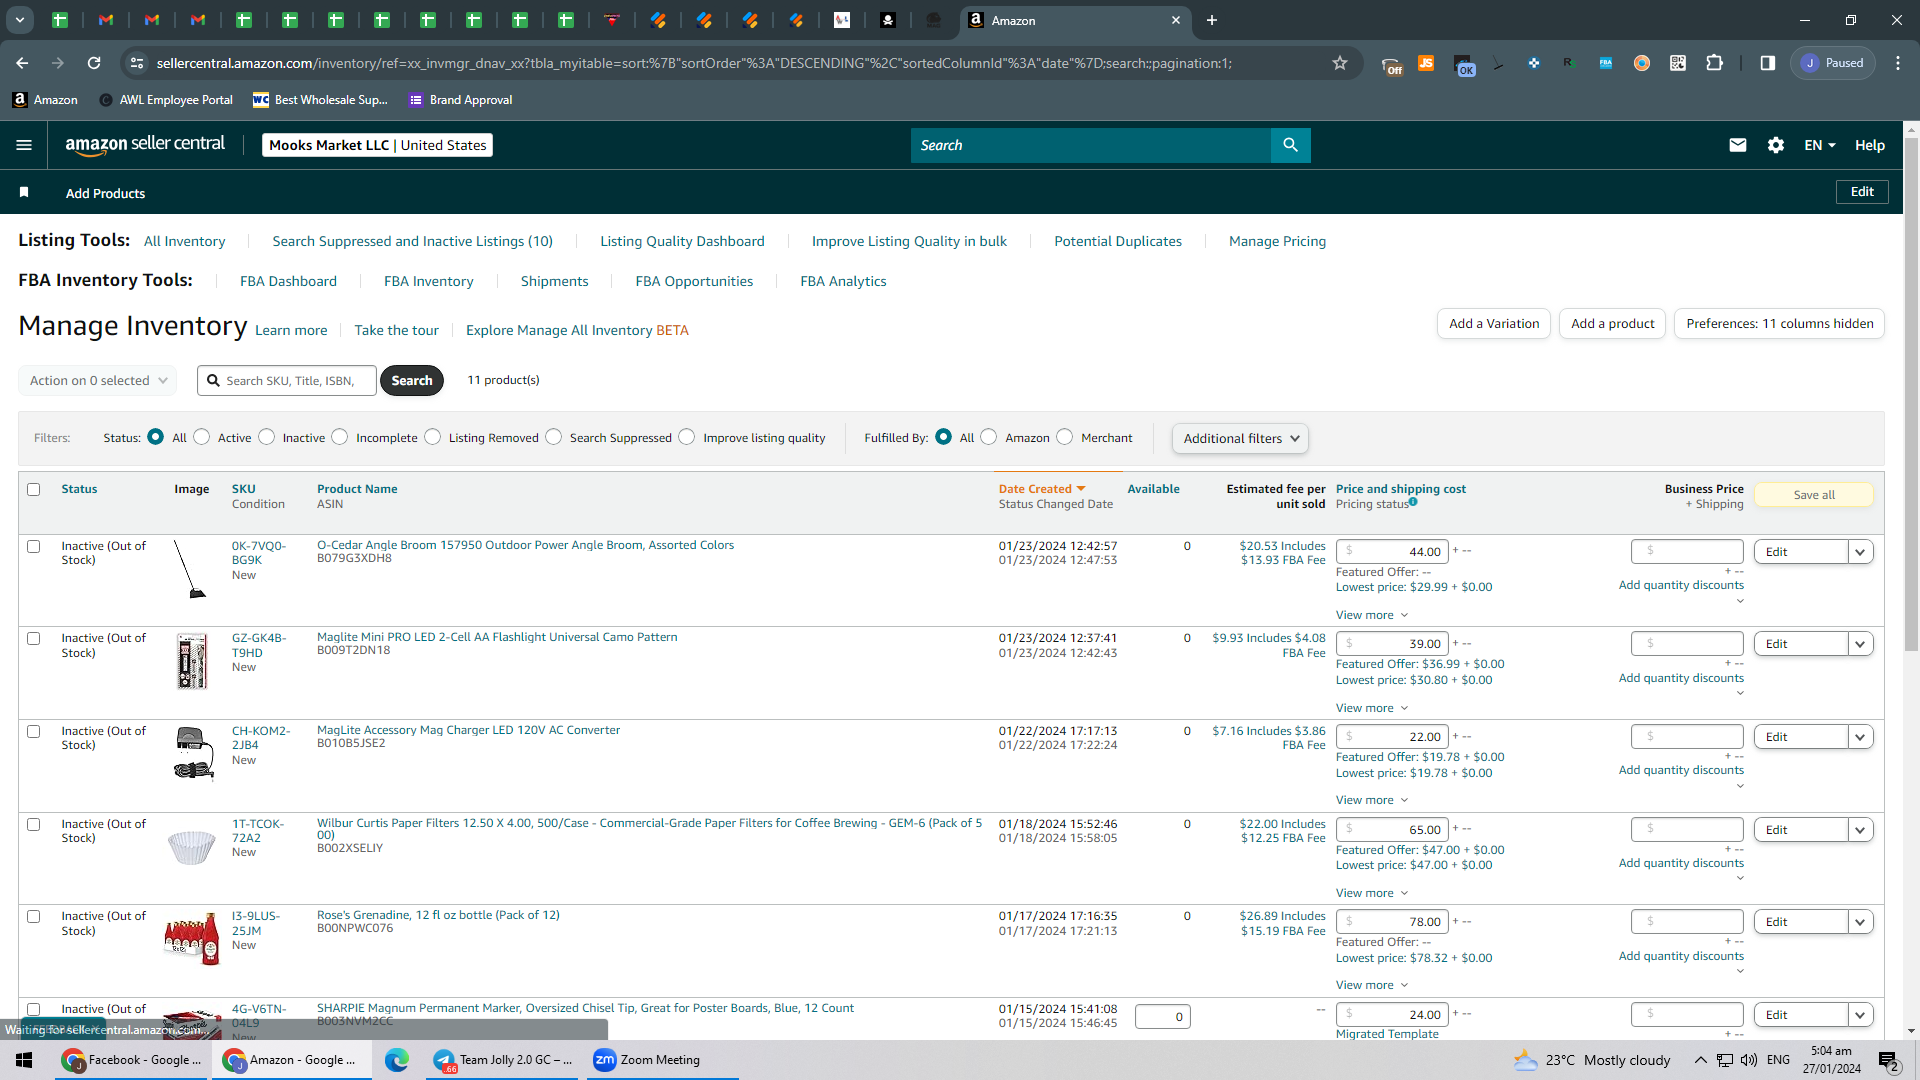
Task: Click the Add a Variation button
Action: tap(1494, 324)
